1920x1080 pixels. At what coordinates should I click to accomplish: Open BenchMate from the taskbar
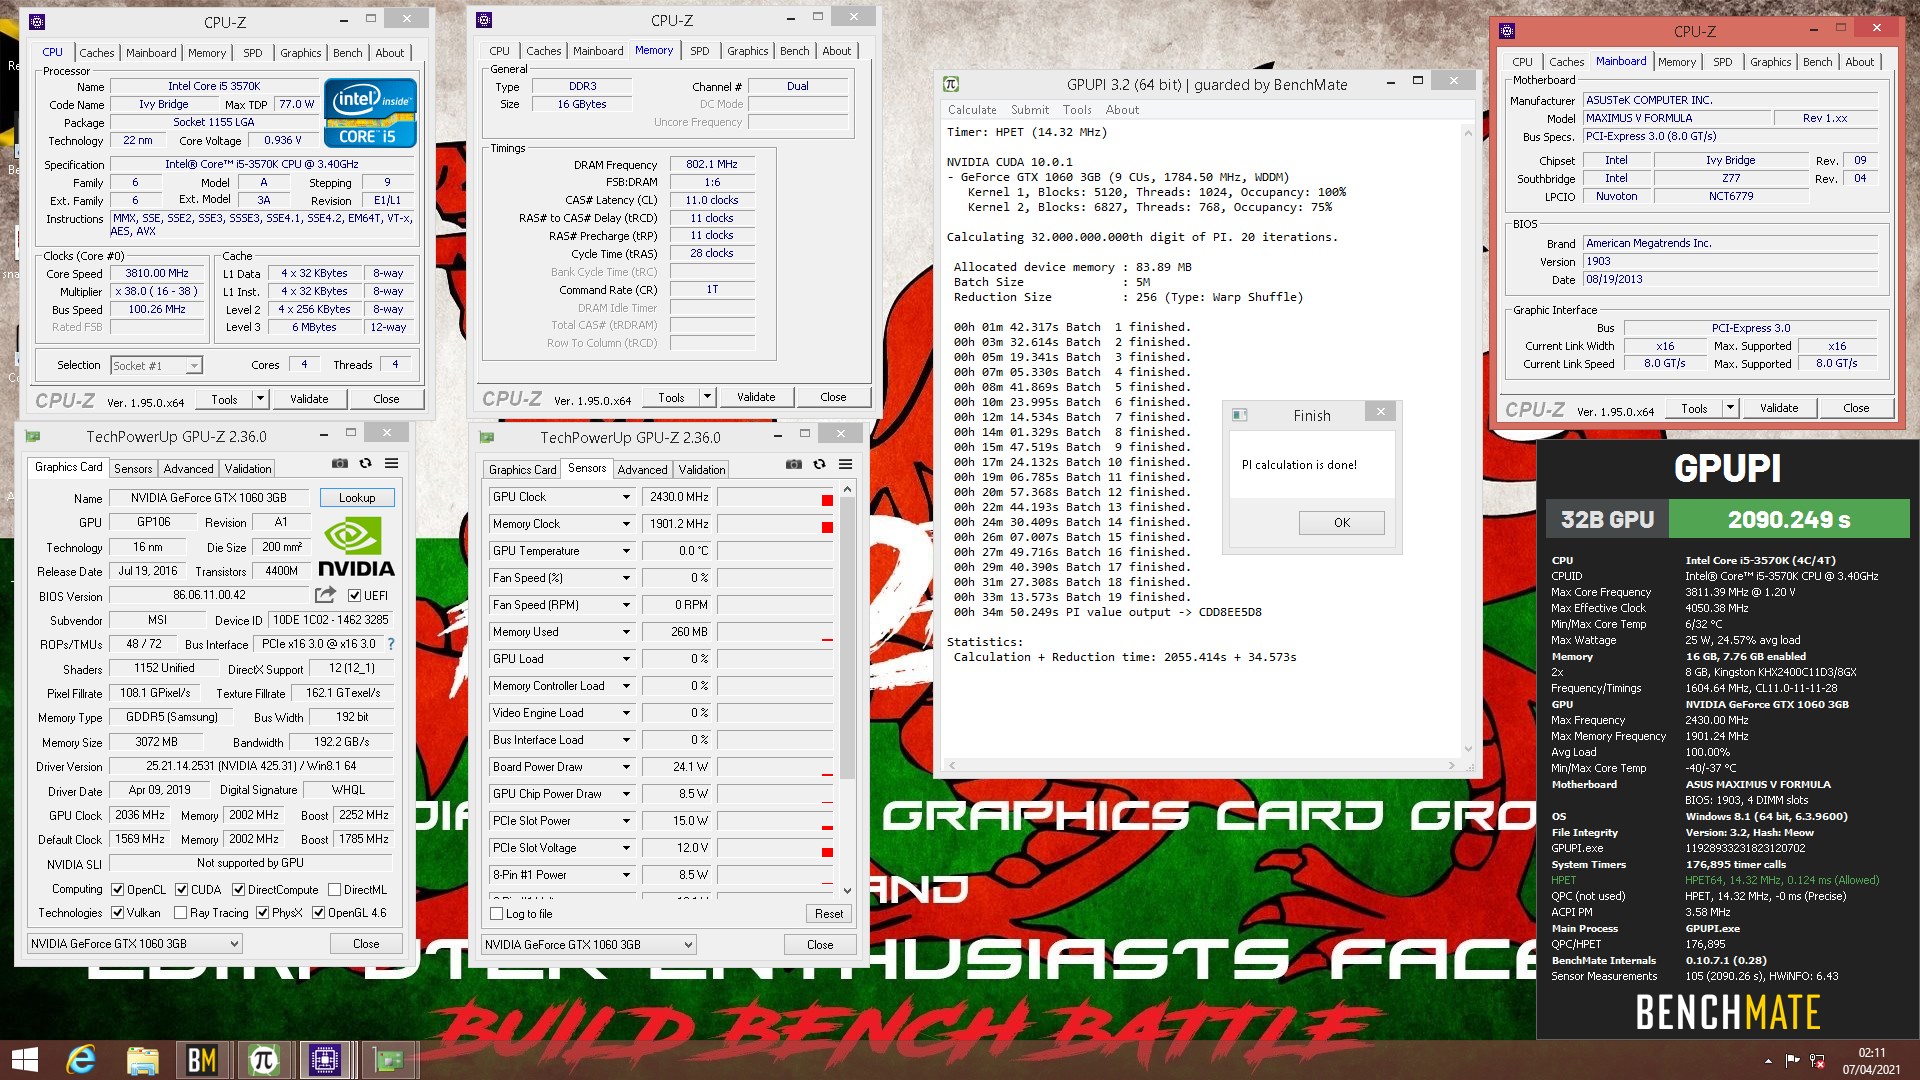(x=202, y=1060)
